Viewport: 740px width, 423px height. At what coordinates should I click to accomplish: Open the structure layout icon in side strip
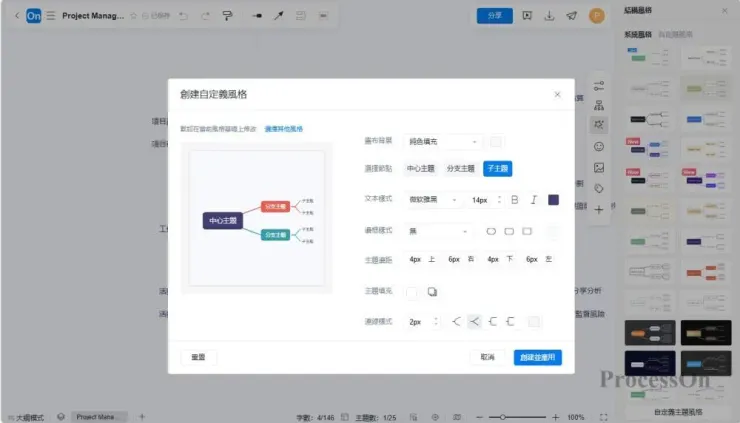(599, 105)
